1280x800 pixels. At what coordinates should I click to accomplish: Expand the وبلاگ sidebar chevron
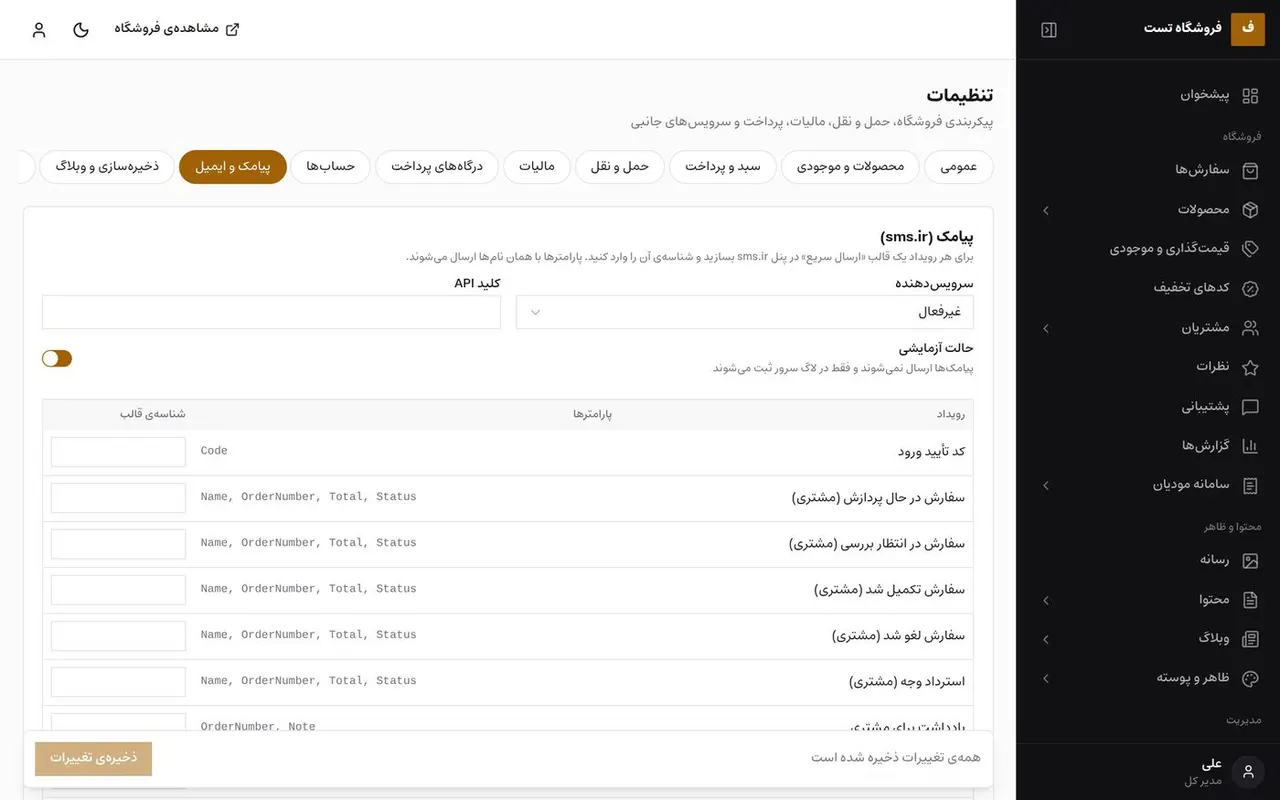(x=1046, y=639)
